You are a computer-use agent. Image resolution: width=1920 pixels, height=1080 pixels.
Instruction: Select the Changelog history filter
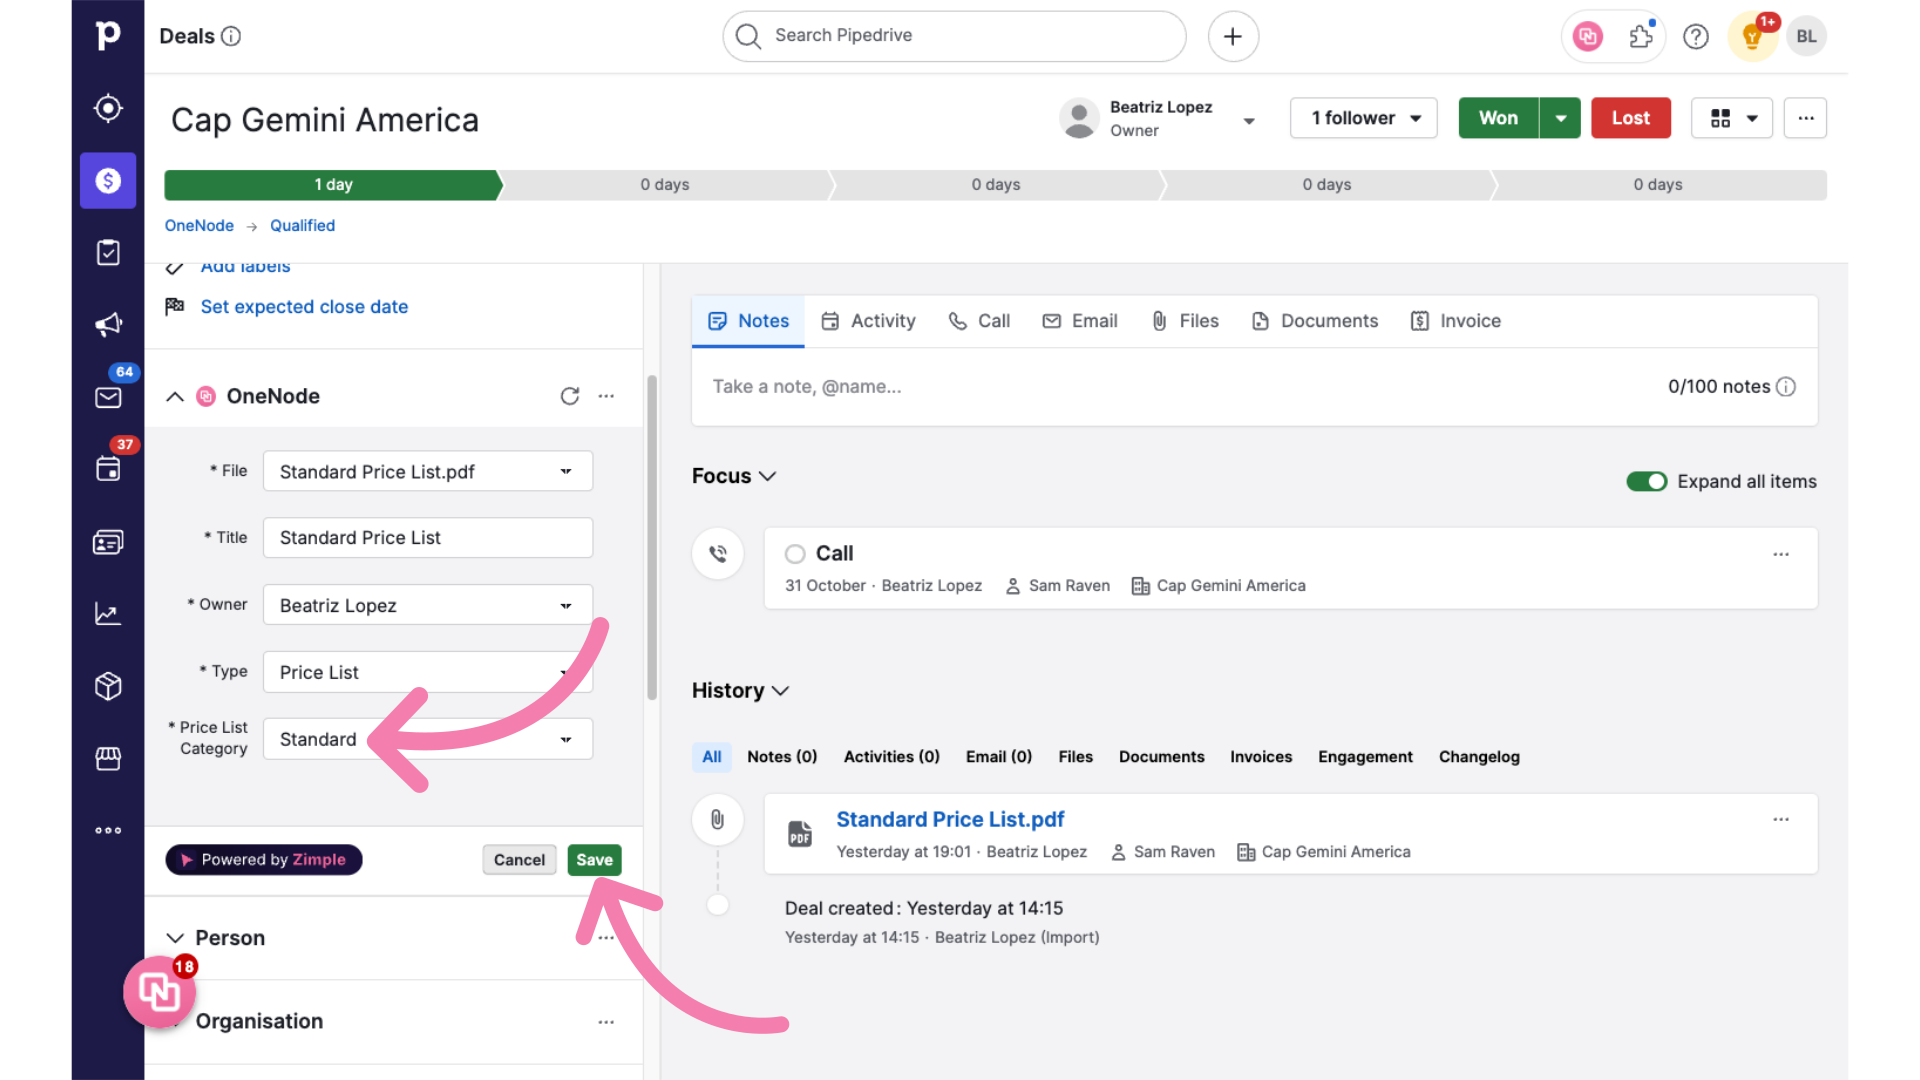1479,757
